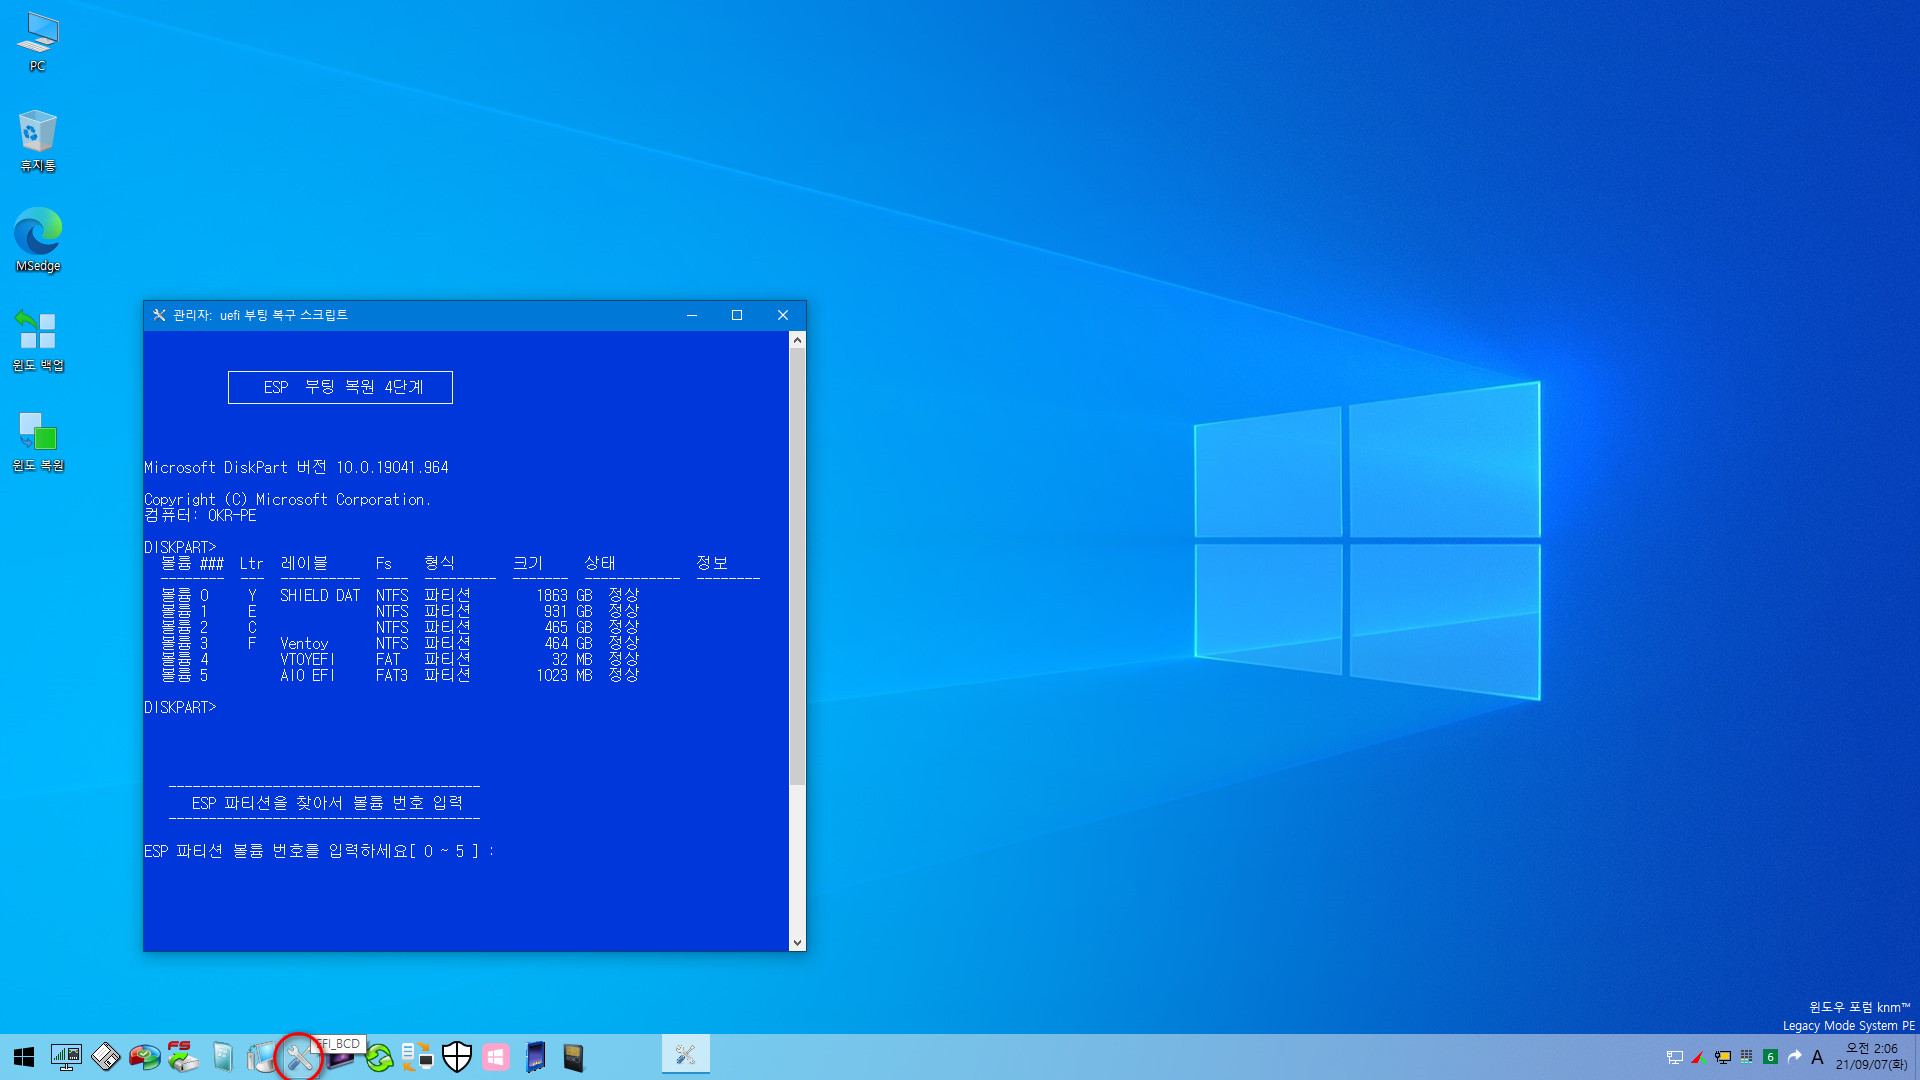Click the red-green triangle tray icon
Image resolution: width=1920 pixels, height=1080 pixels.
[1699, 1057]
